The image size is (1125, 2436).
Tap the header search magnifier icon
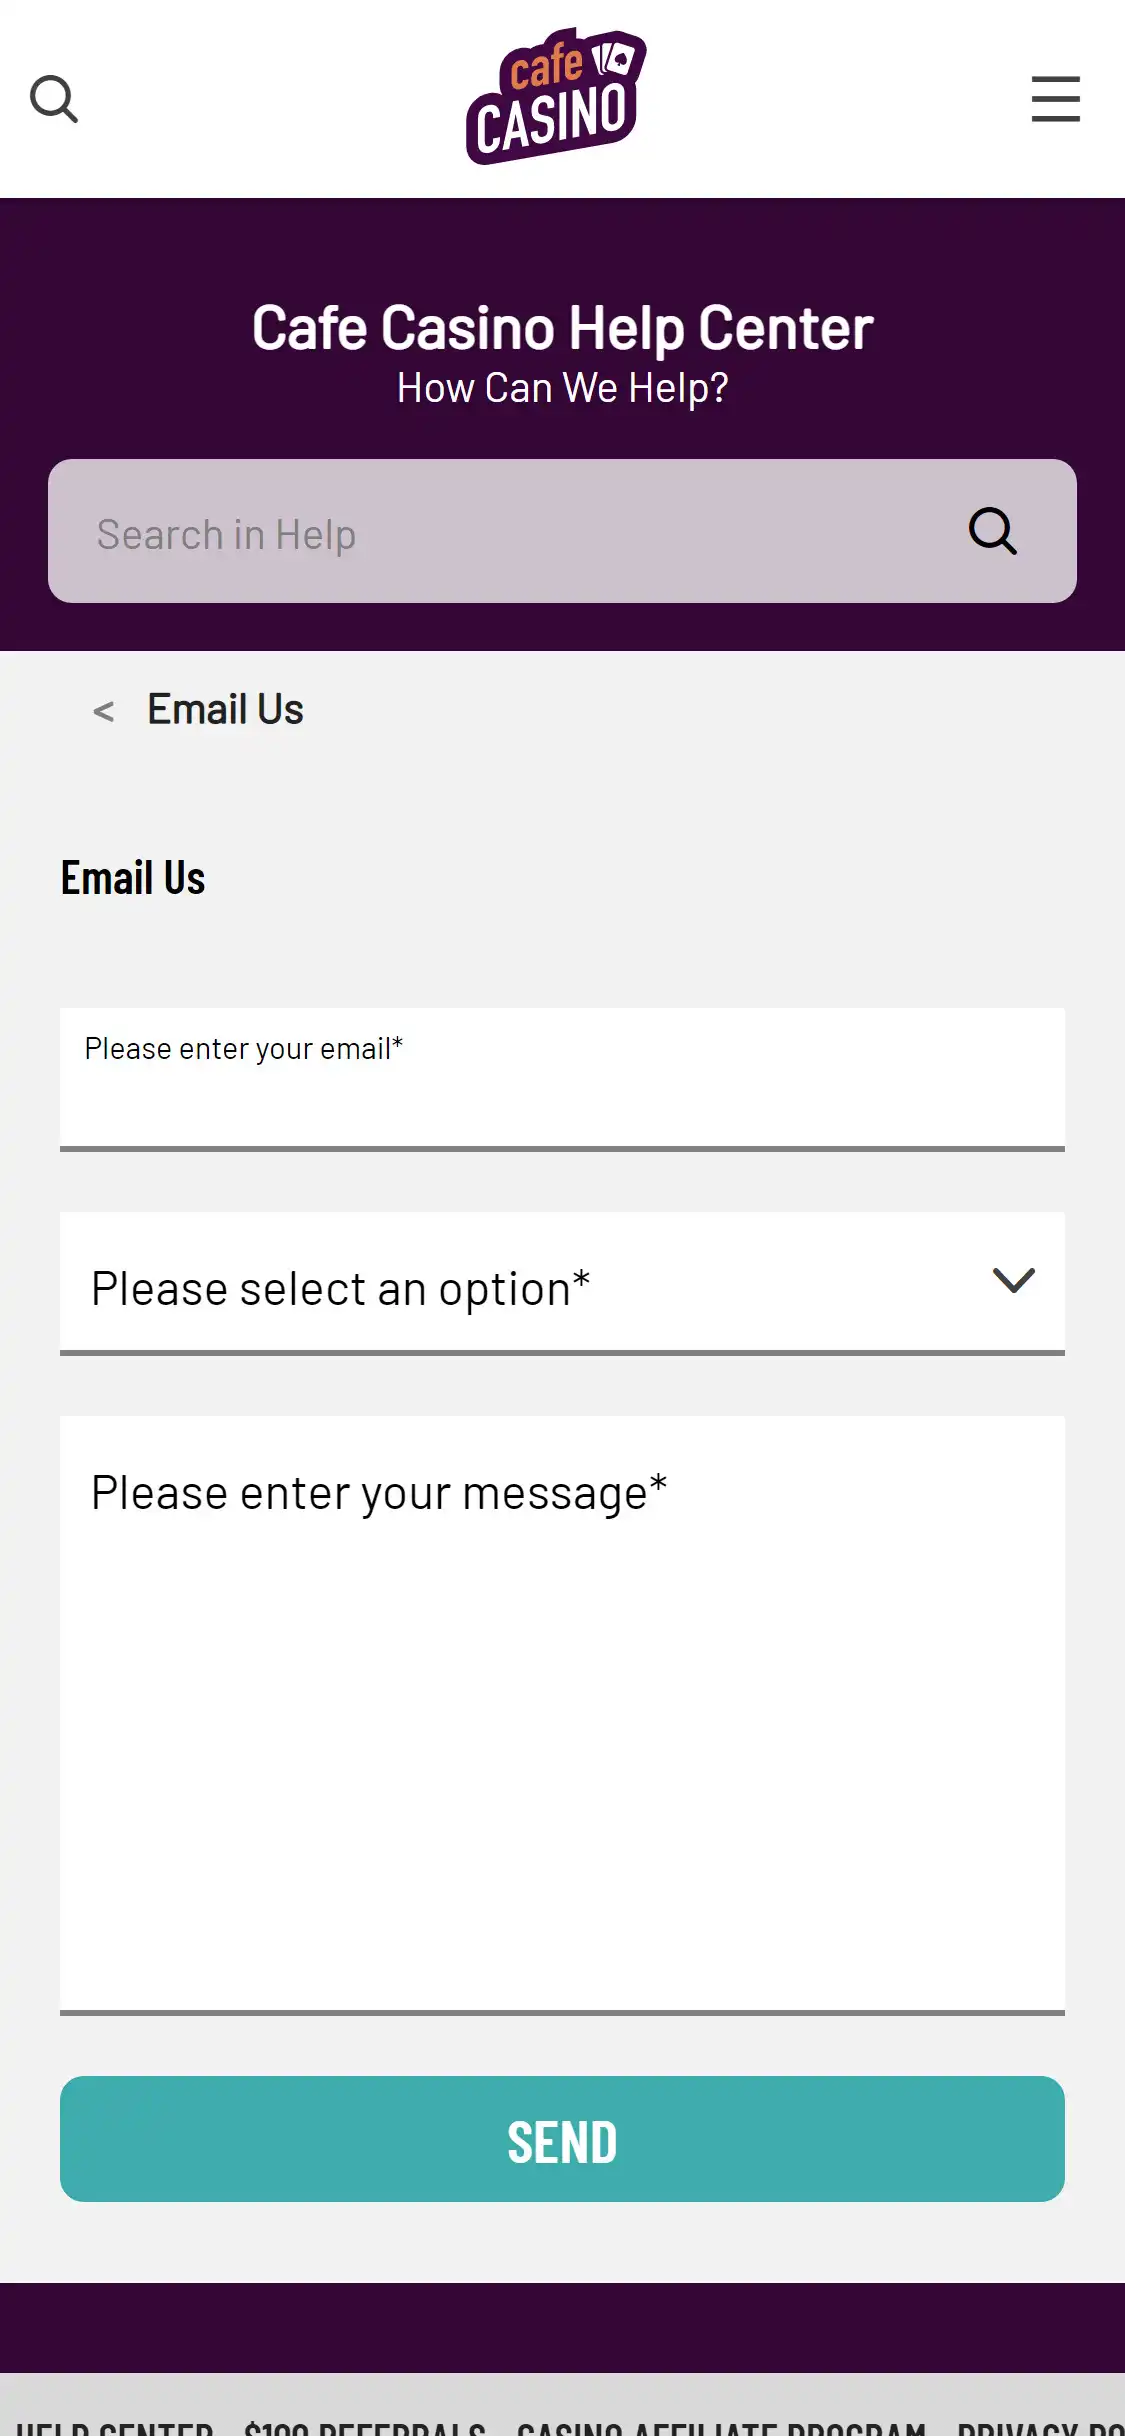(x=54, y=99)
